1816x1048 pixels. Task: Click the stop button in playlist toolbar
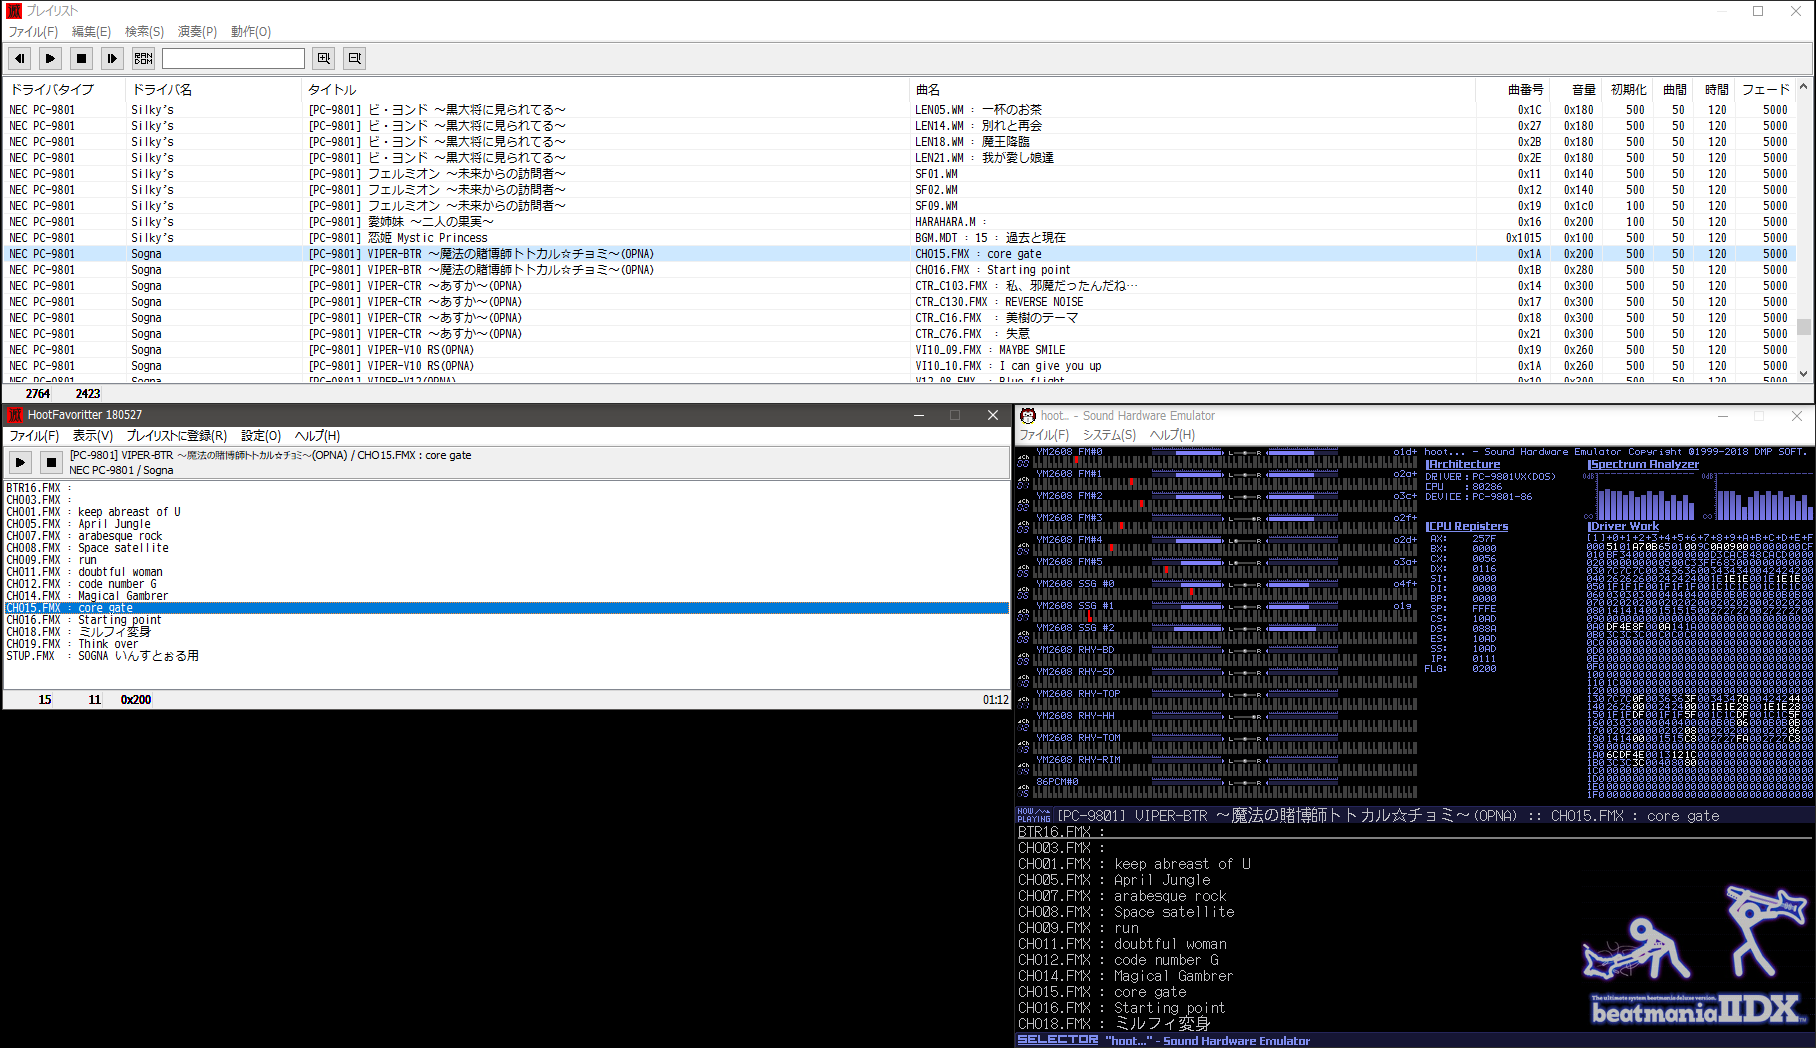(82, 58)
